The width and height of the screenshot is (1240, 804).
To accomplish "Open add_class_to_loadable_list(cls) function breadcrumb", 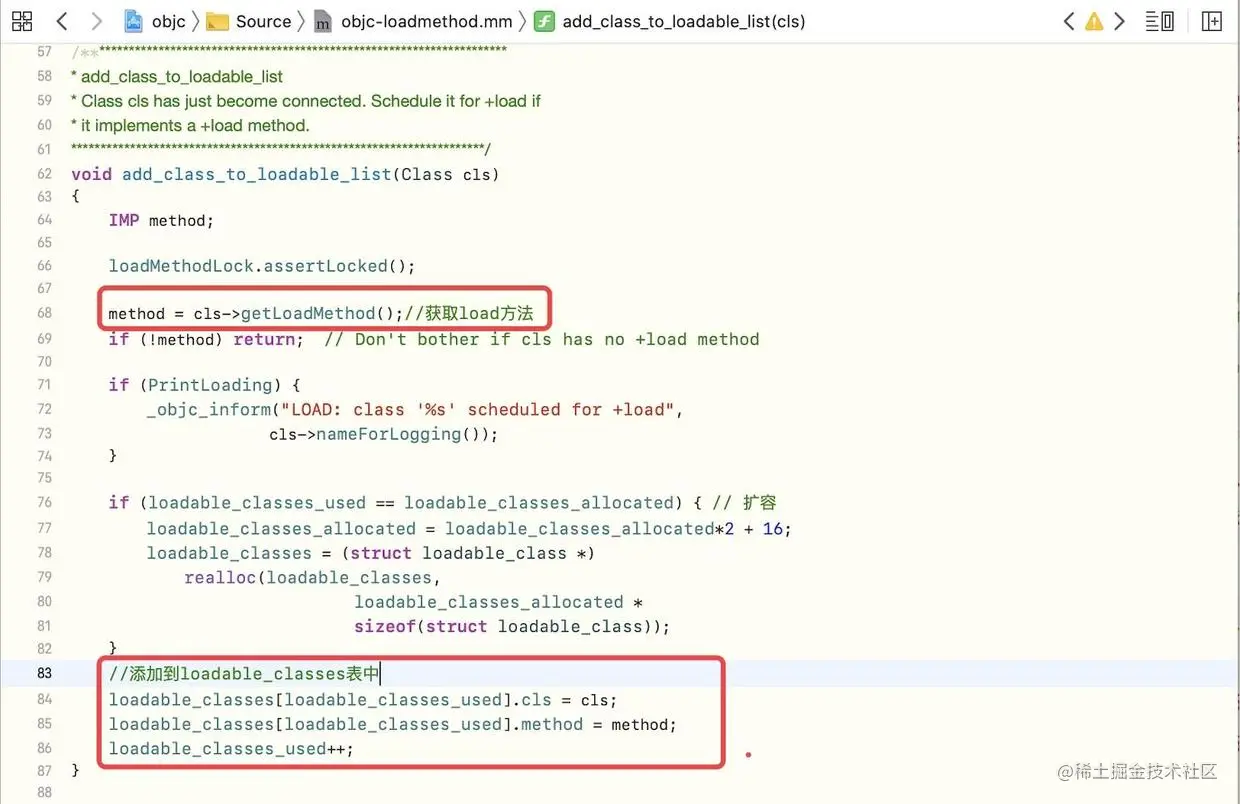I will pyautogui.click(x=683, y=21).
